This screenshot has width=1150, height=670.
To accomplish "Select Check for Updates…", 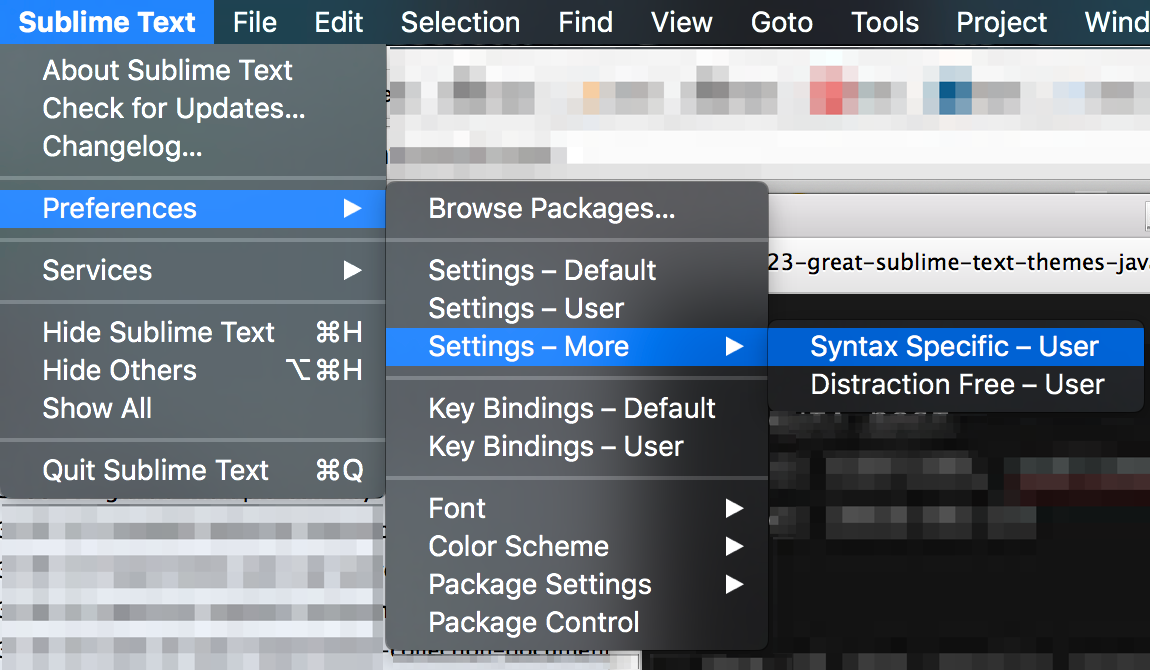I will [x=193, y=108].
